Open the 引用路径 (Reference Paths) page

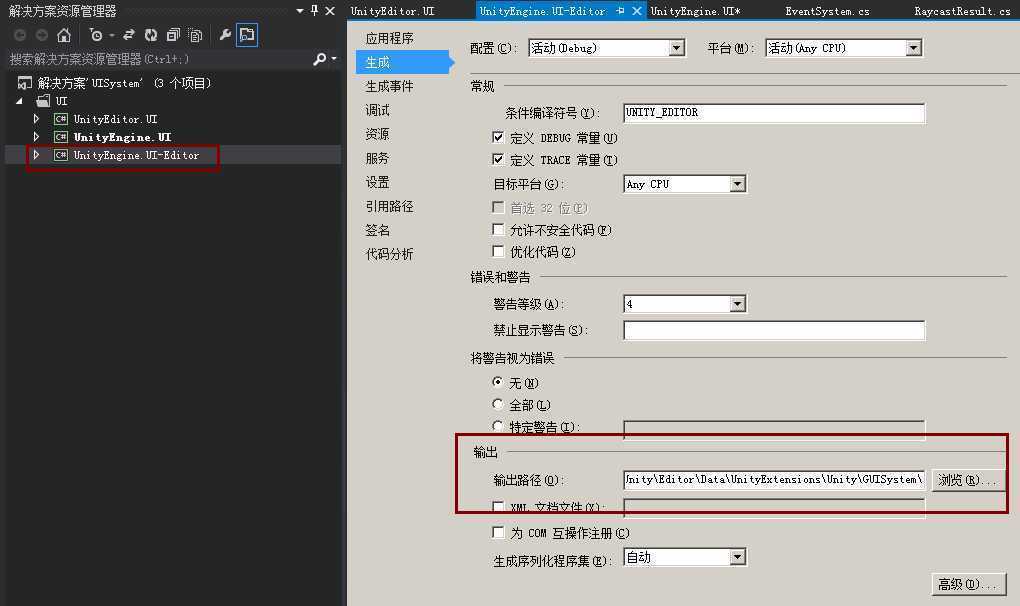[x=390, y=206]
